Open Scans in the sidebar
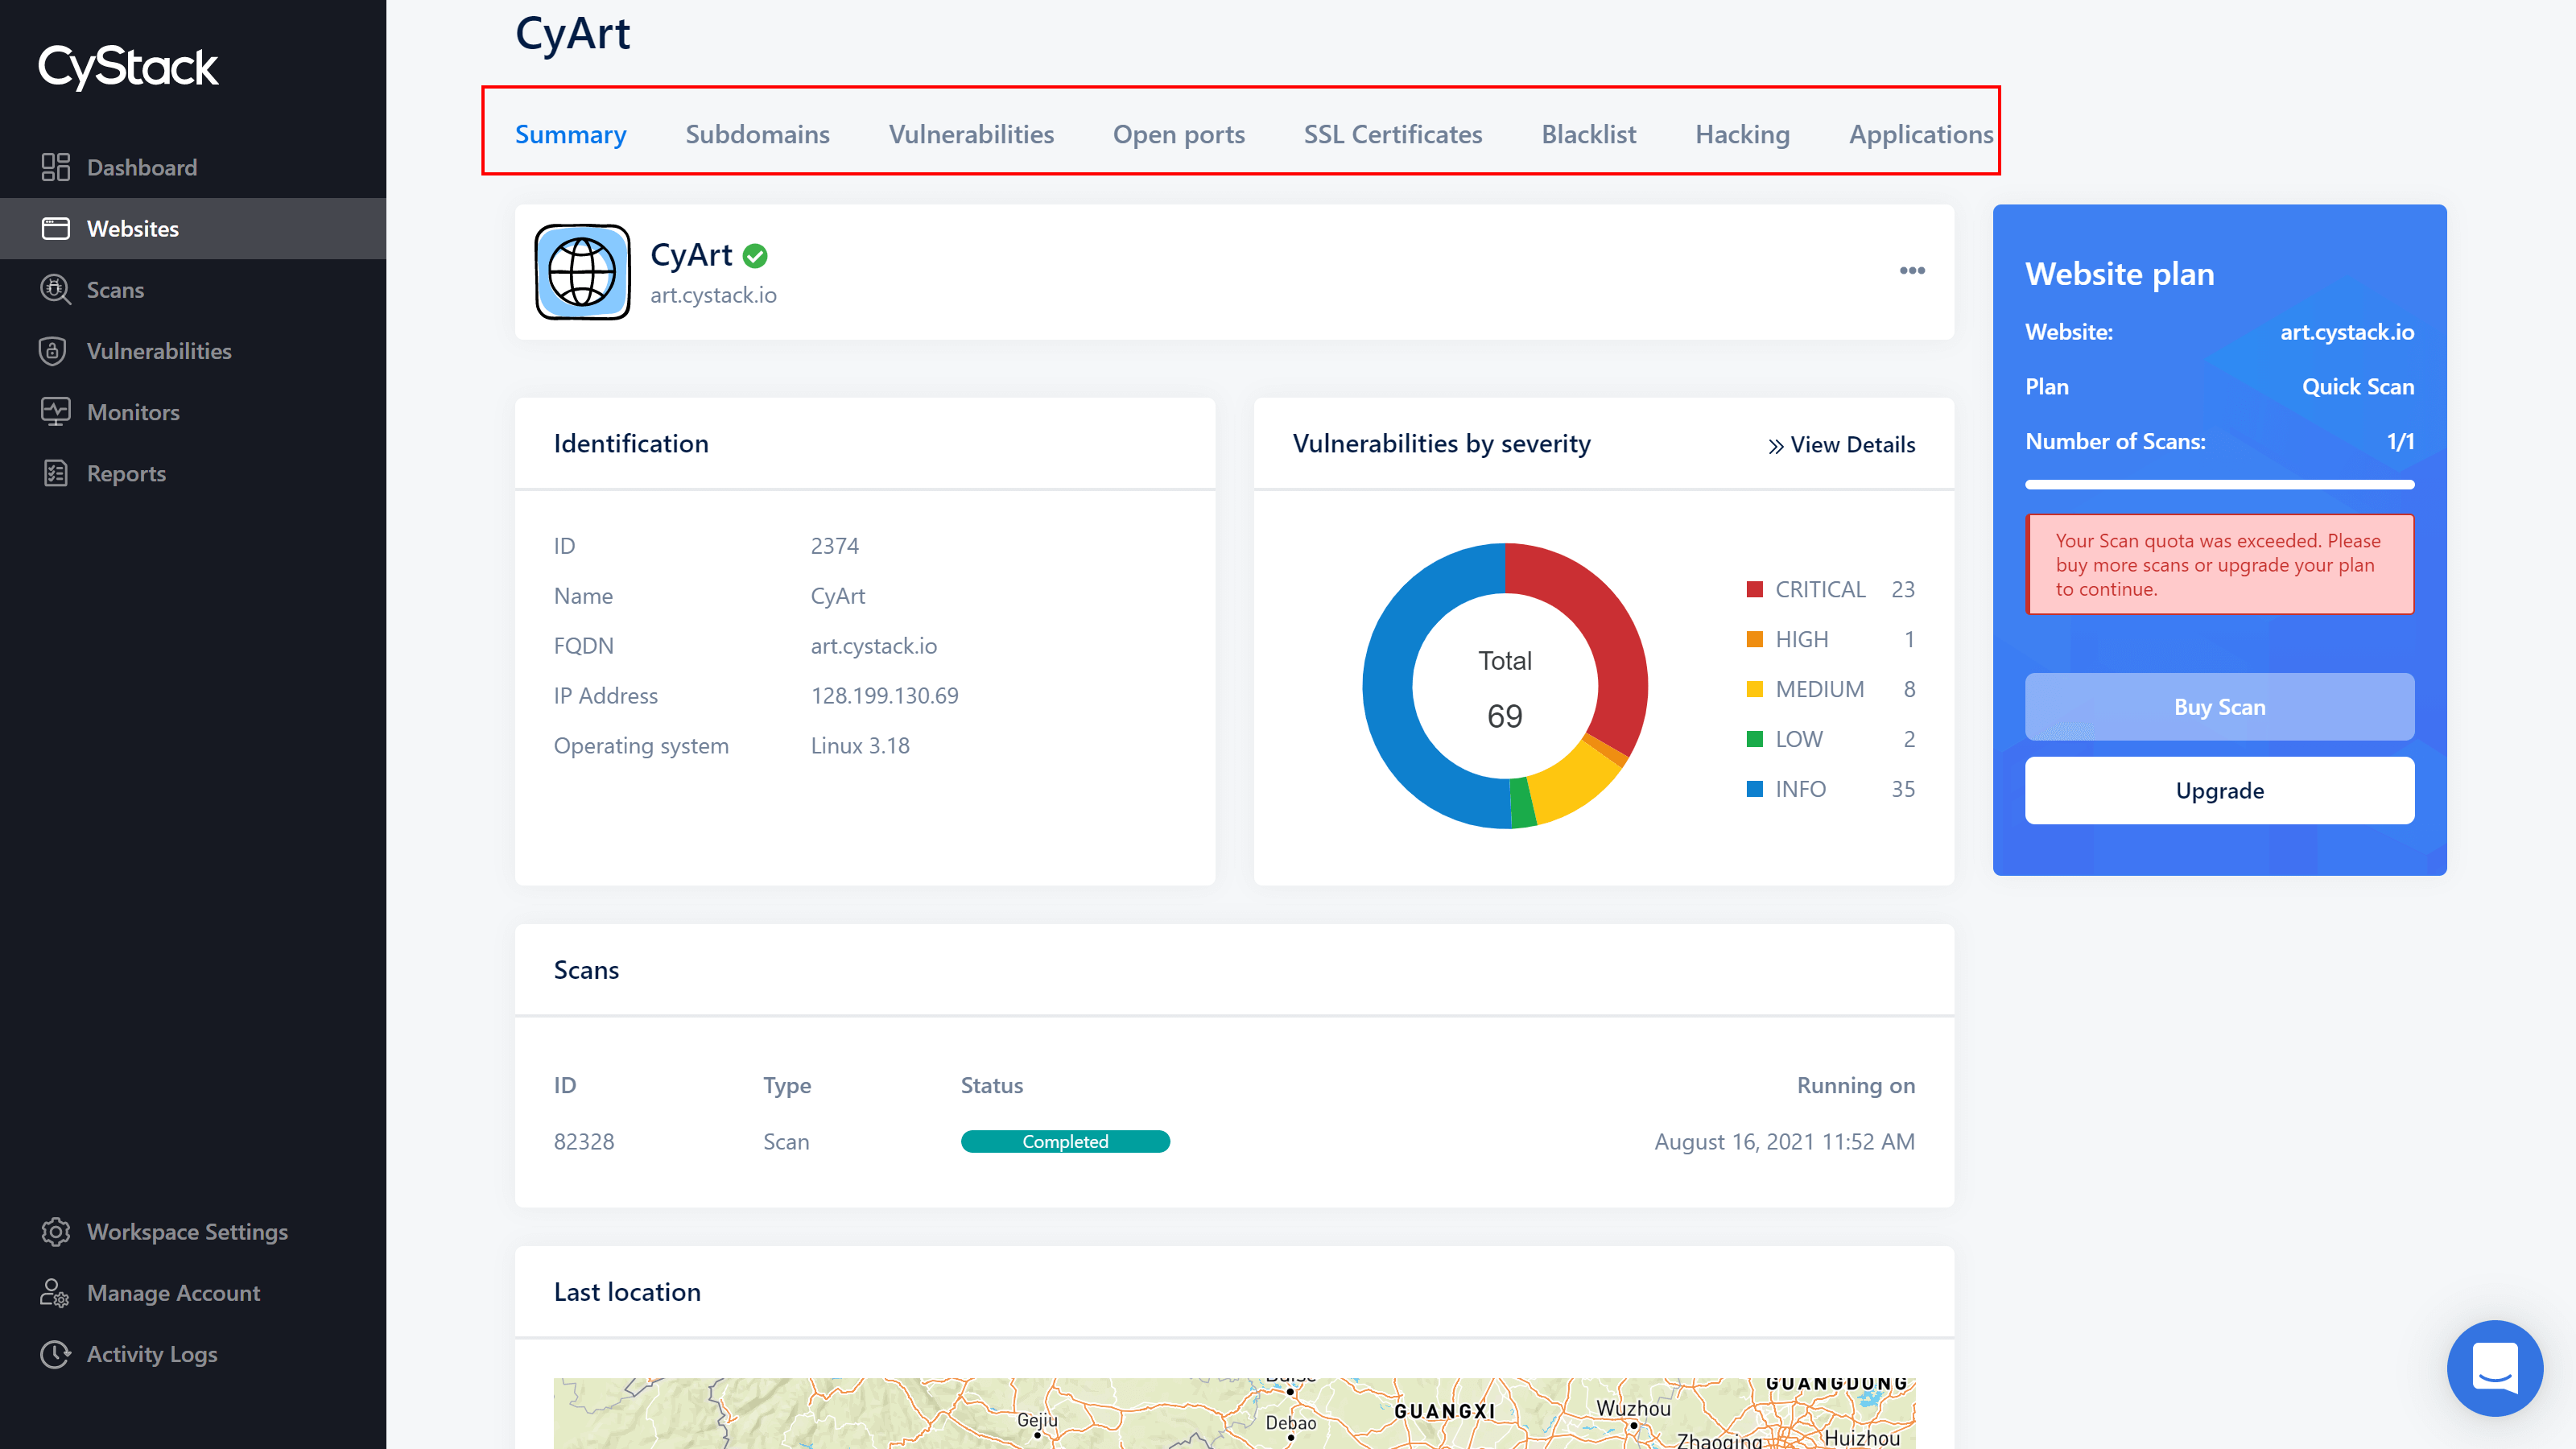Screen dimensions: 2576x1449 193,289
